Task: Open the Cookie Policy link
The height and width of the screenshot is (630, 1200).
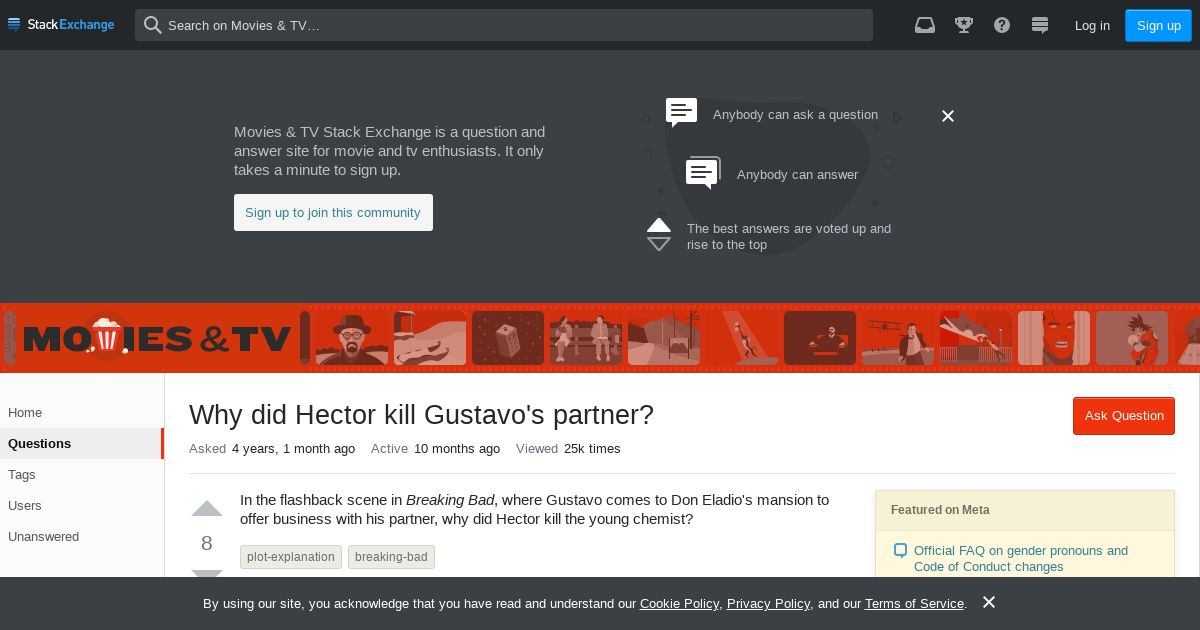Action: click(679, 603)
